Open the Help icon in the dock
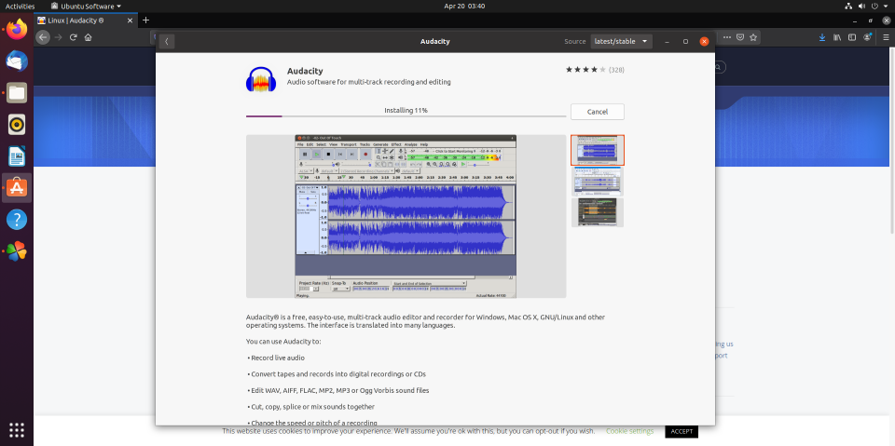This screenshot has height=446, width=895. tap(16, 219)
